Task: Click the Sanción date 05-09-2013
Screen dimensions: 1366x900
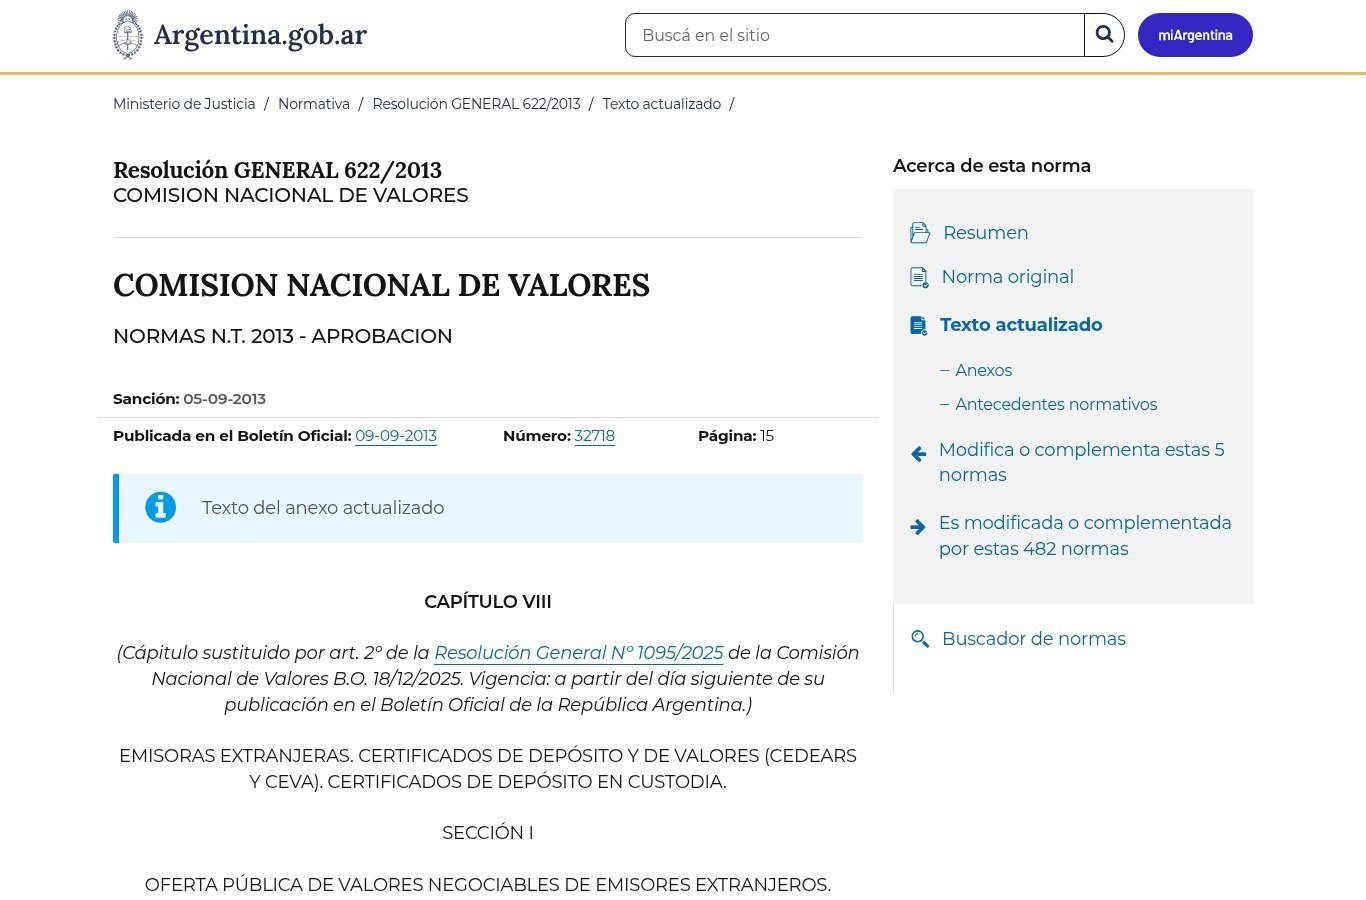Action: [224, 399]
